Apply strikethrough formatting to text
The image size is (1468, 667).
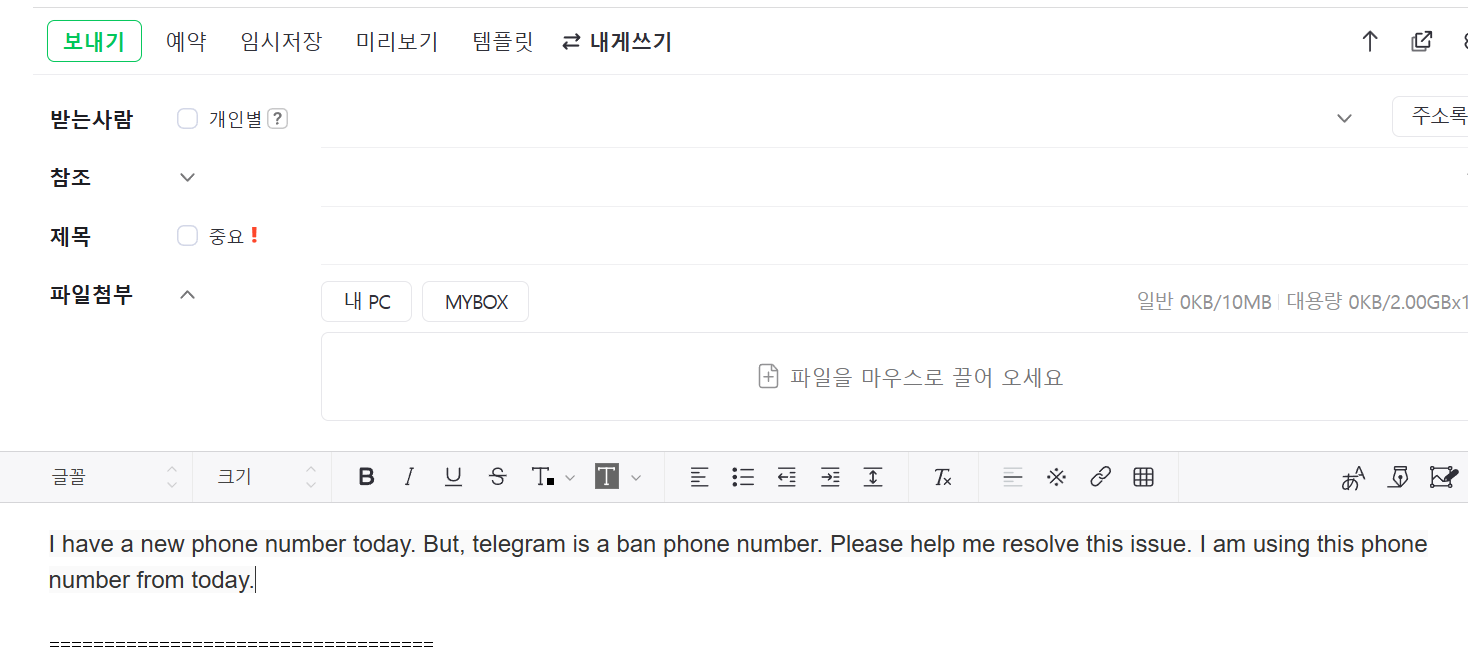(x=497, y=477)
